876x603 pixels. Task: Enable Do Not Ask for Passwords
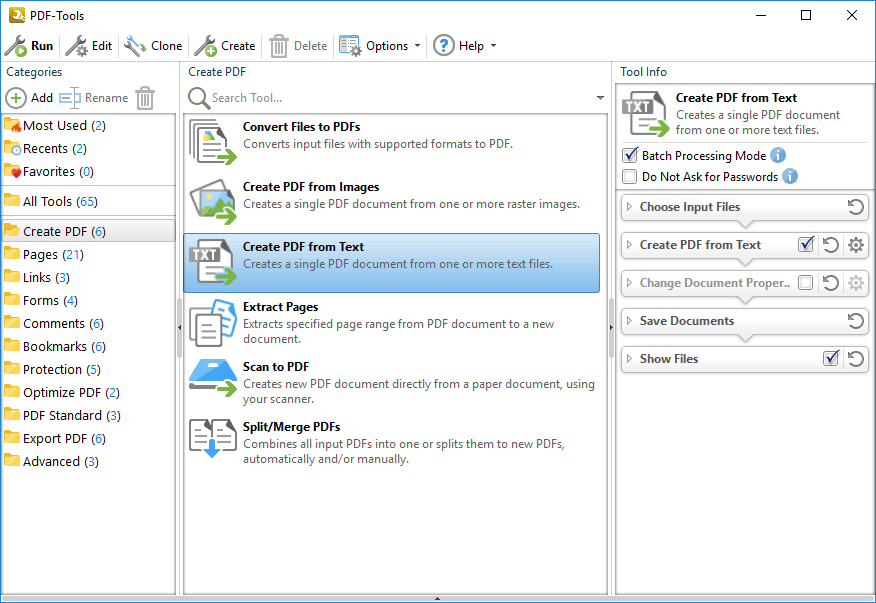630,177
